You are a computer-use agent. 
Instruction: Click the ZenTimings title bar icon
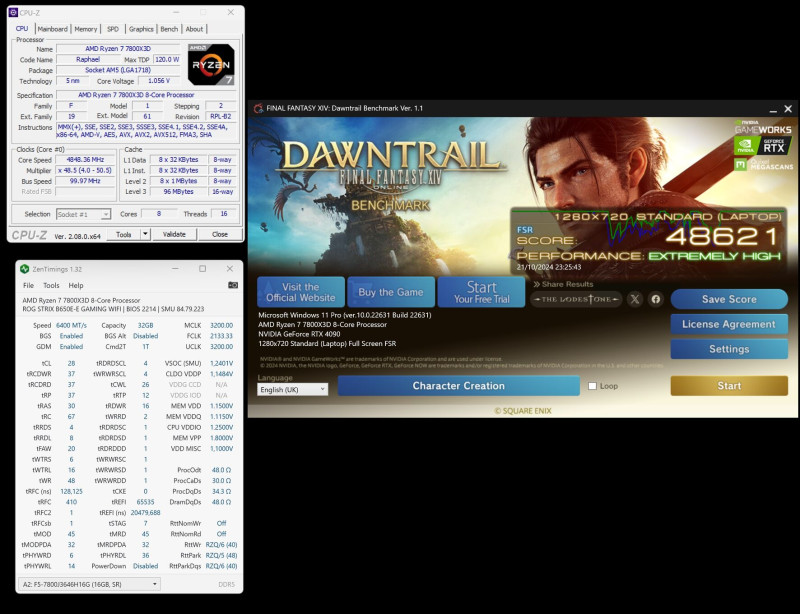24,269
